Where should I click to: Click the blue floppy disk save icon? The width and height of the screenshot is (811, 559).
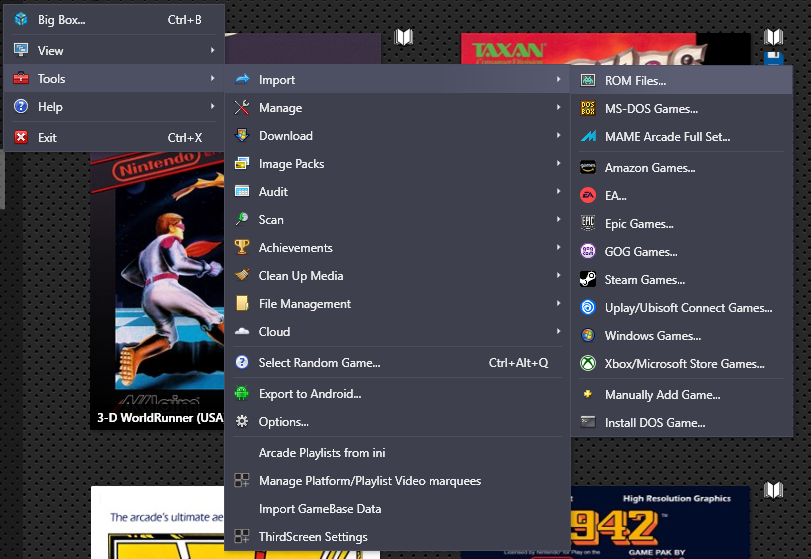pos(774,58)
